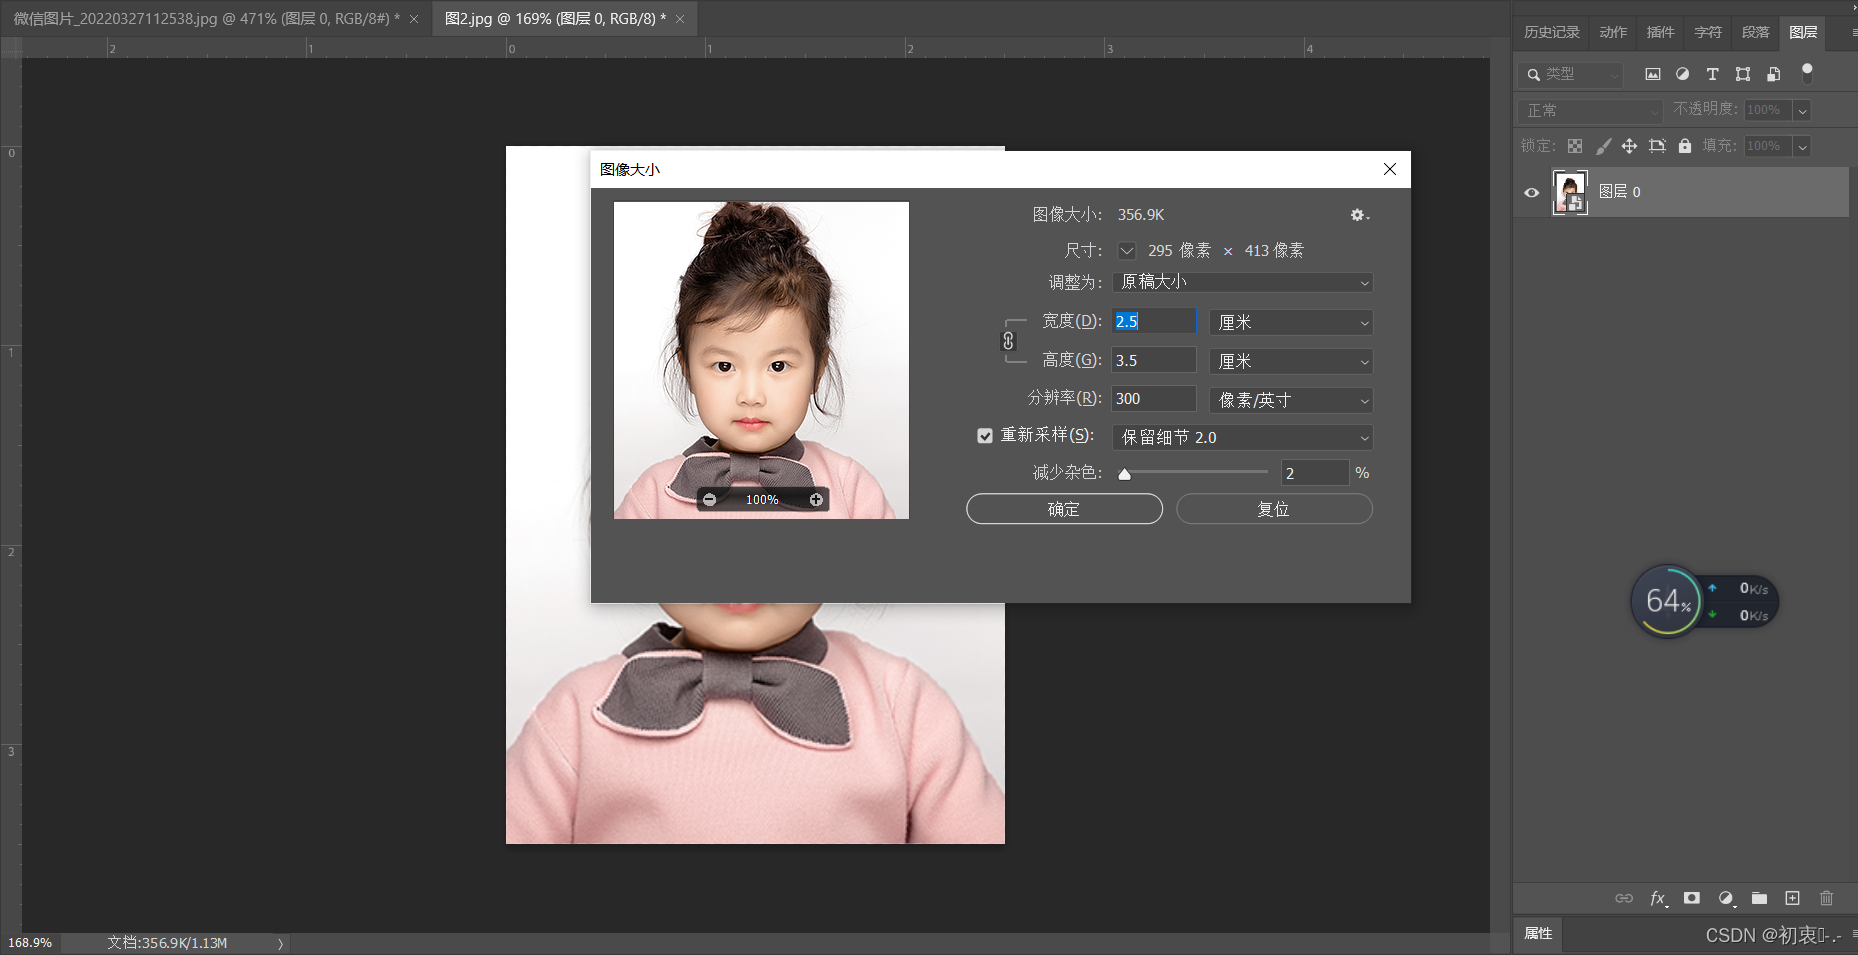
Task: Confirm with the 确定 button
Action: pyautogui.click(x=1064, y=509)
